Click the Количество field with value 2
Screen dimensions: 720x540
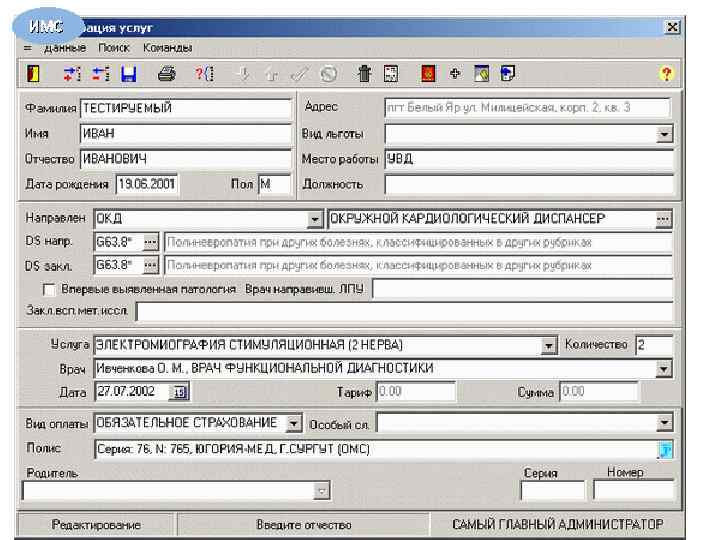pyautogui.click(x=654, y=345)
